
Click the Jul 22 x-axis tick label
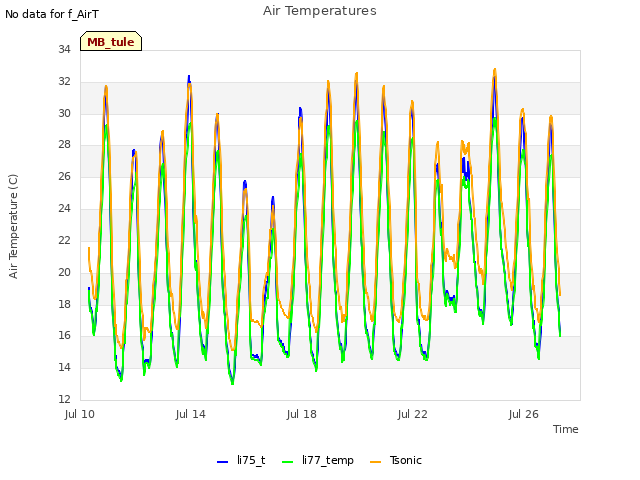pyautogui.click(x=413, y=414)
